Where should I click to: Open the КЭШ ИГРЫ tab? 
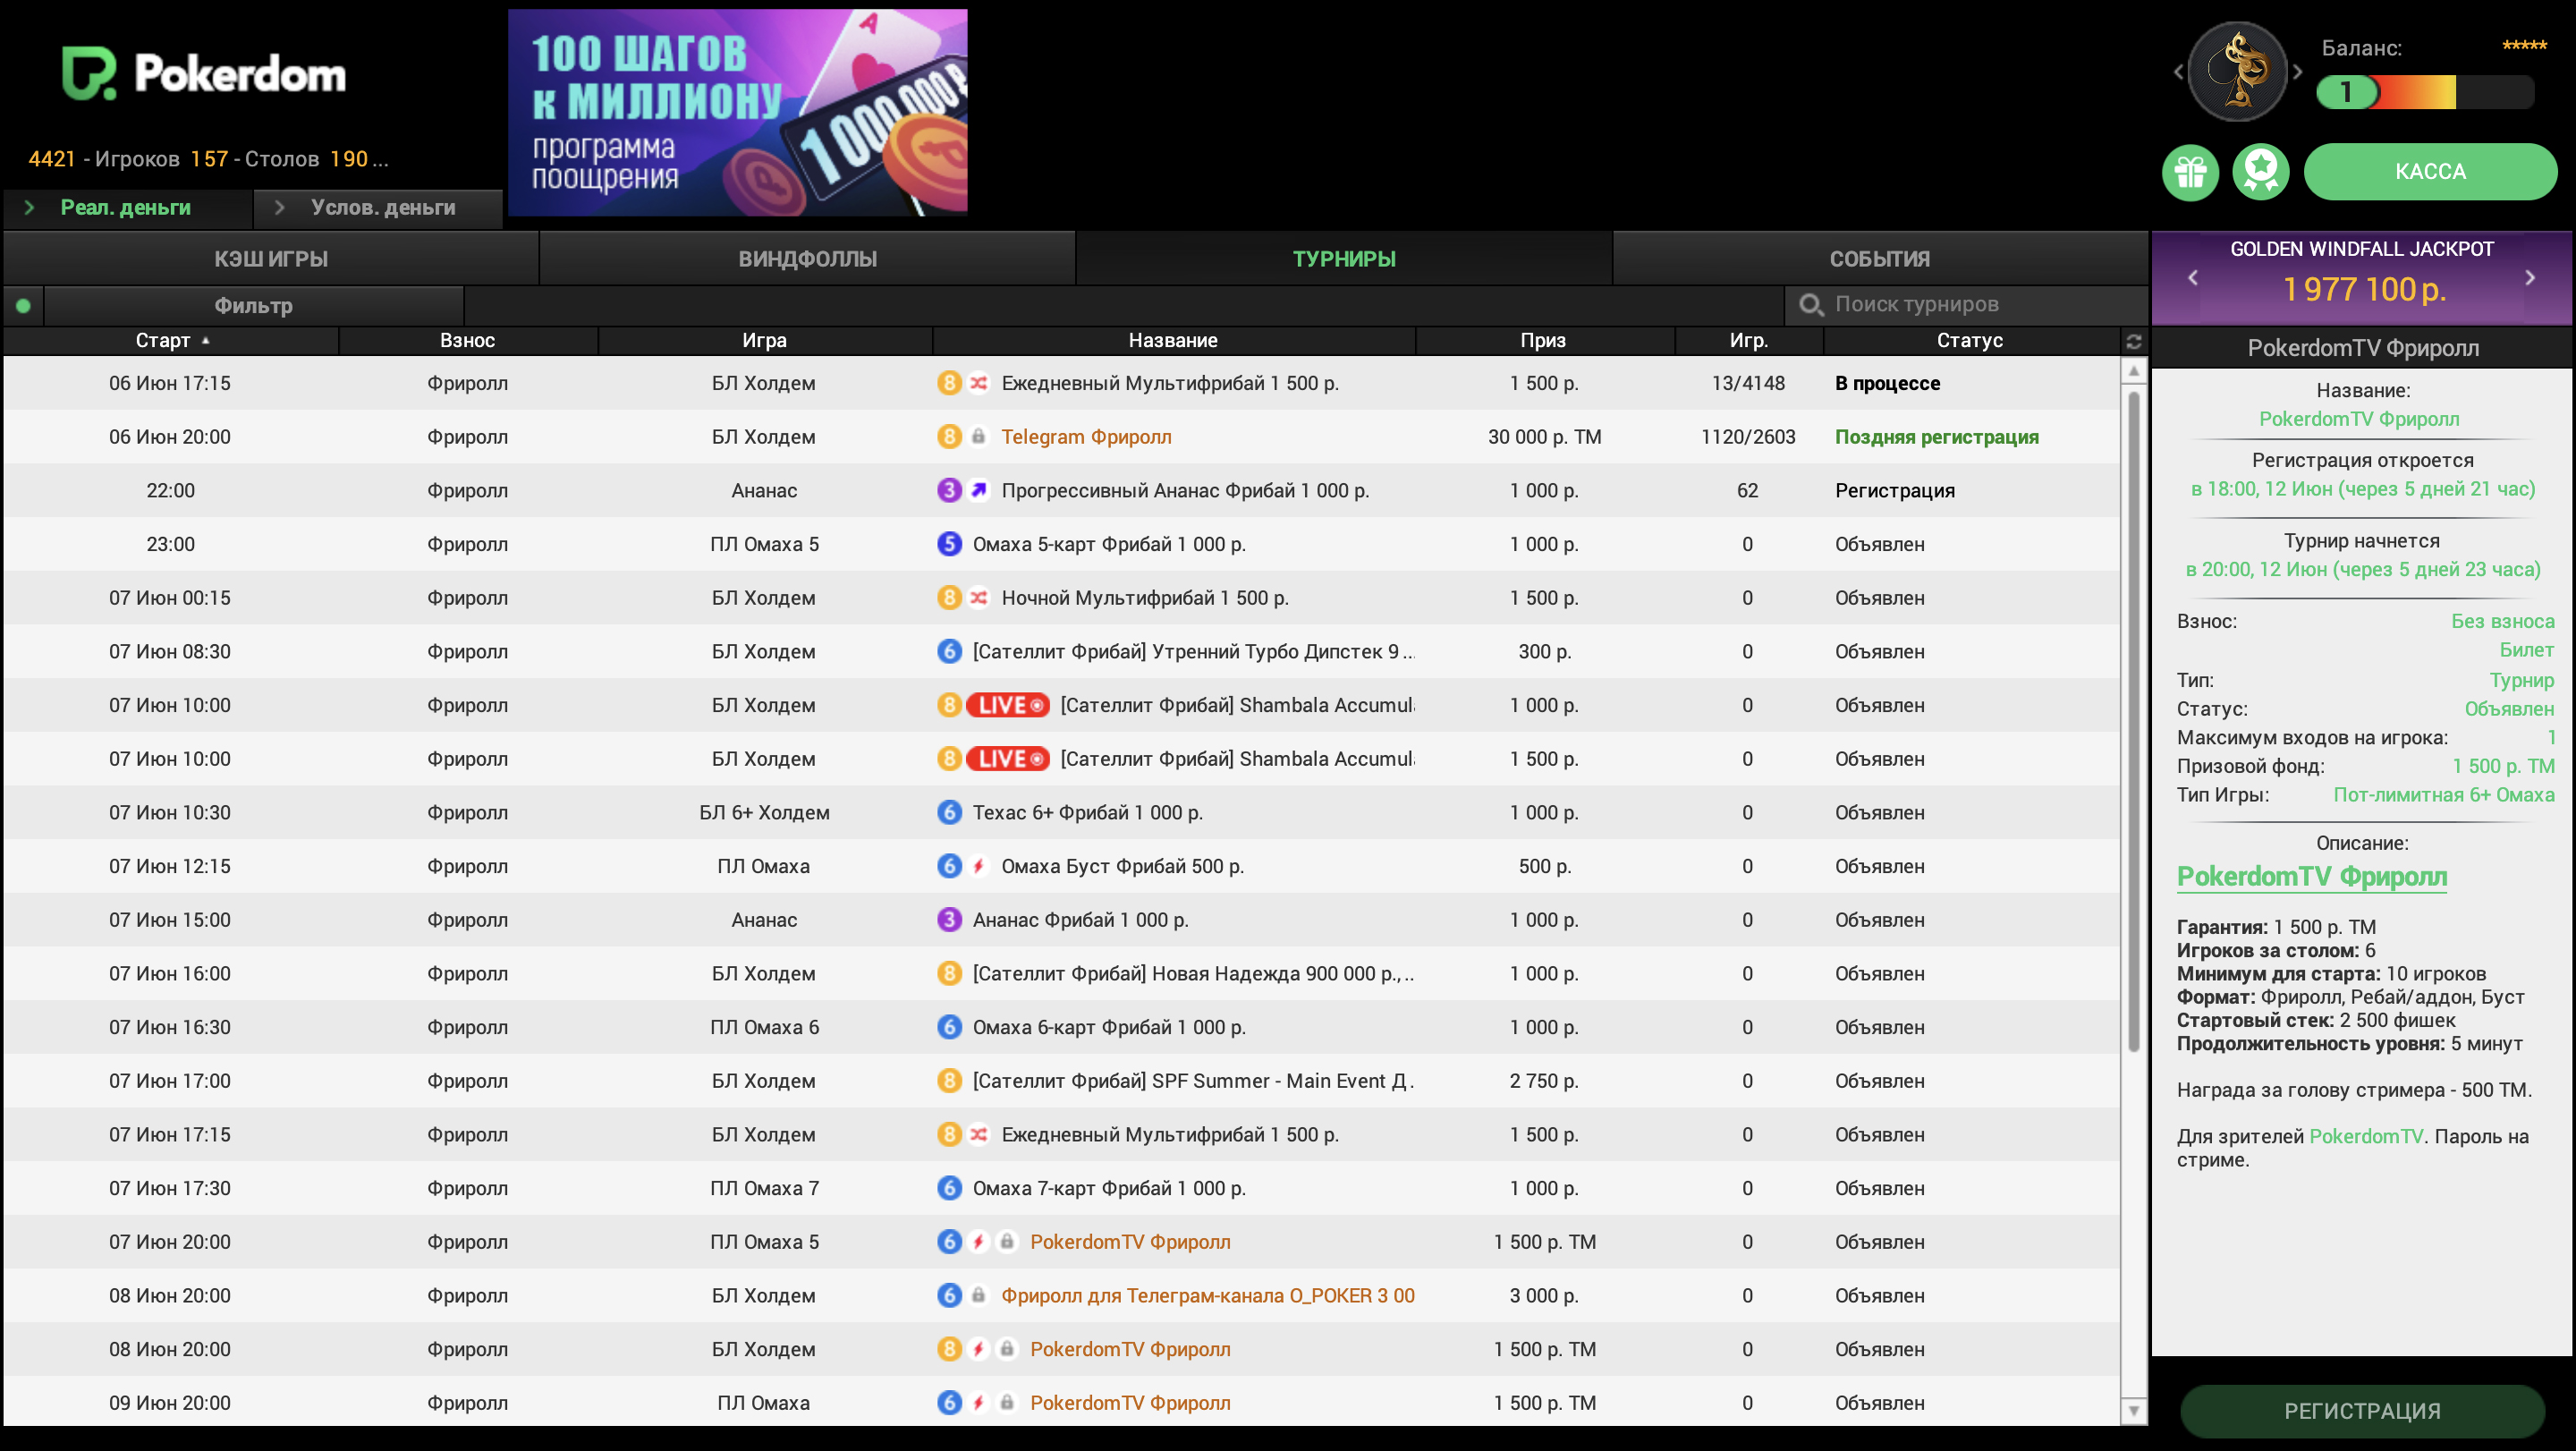pyautogui.click(x=271, y=259)
